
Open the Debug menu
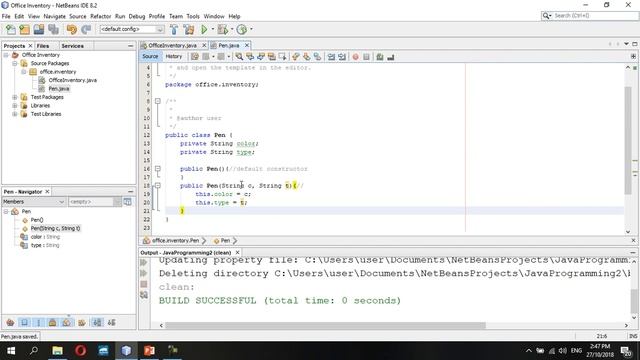137,16
